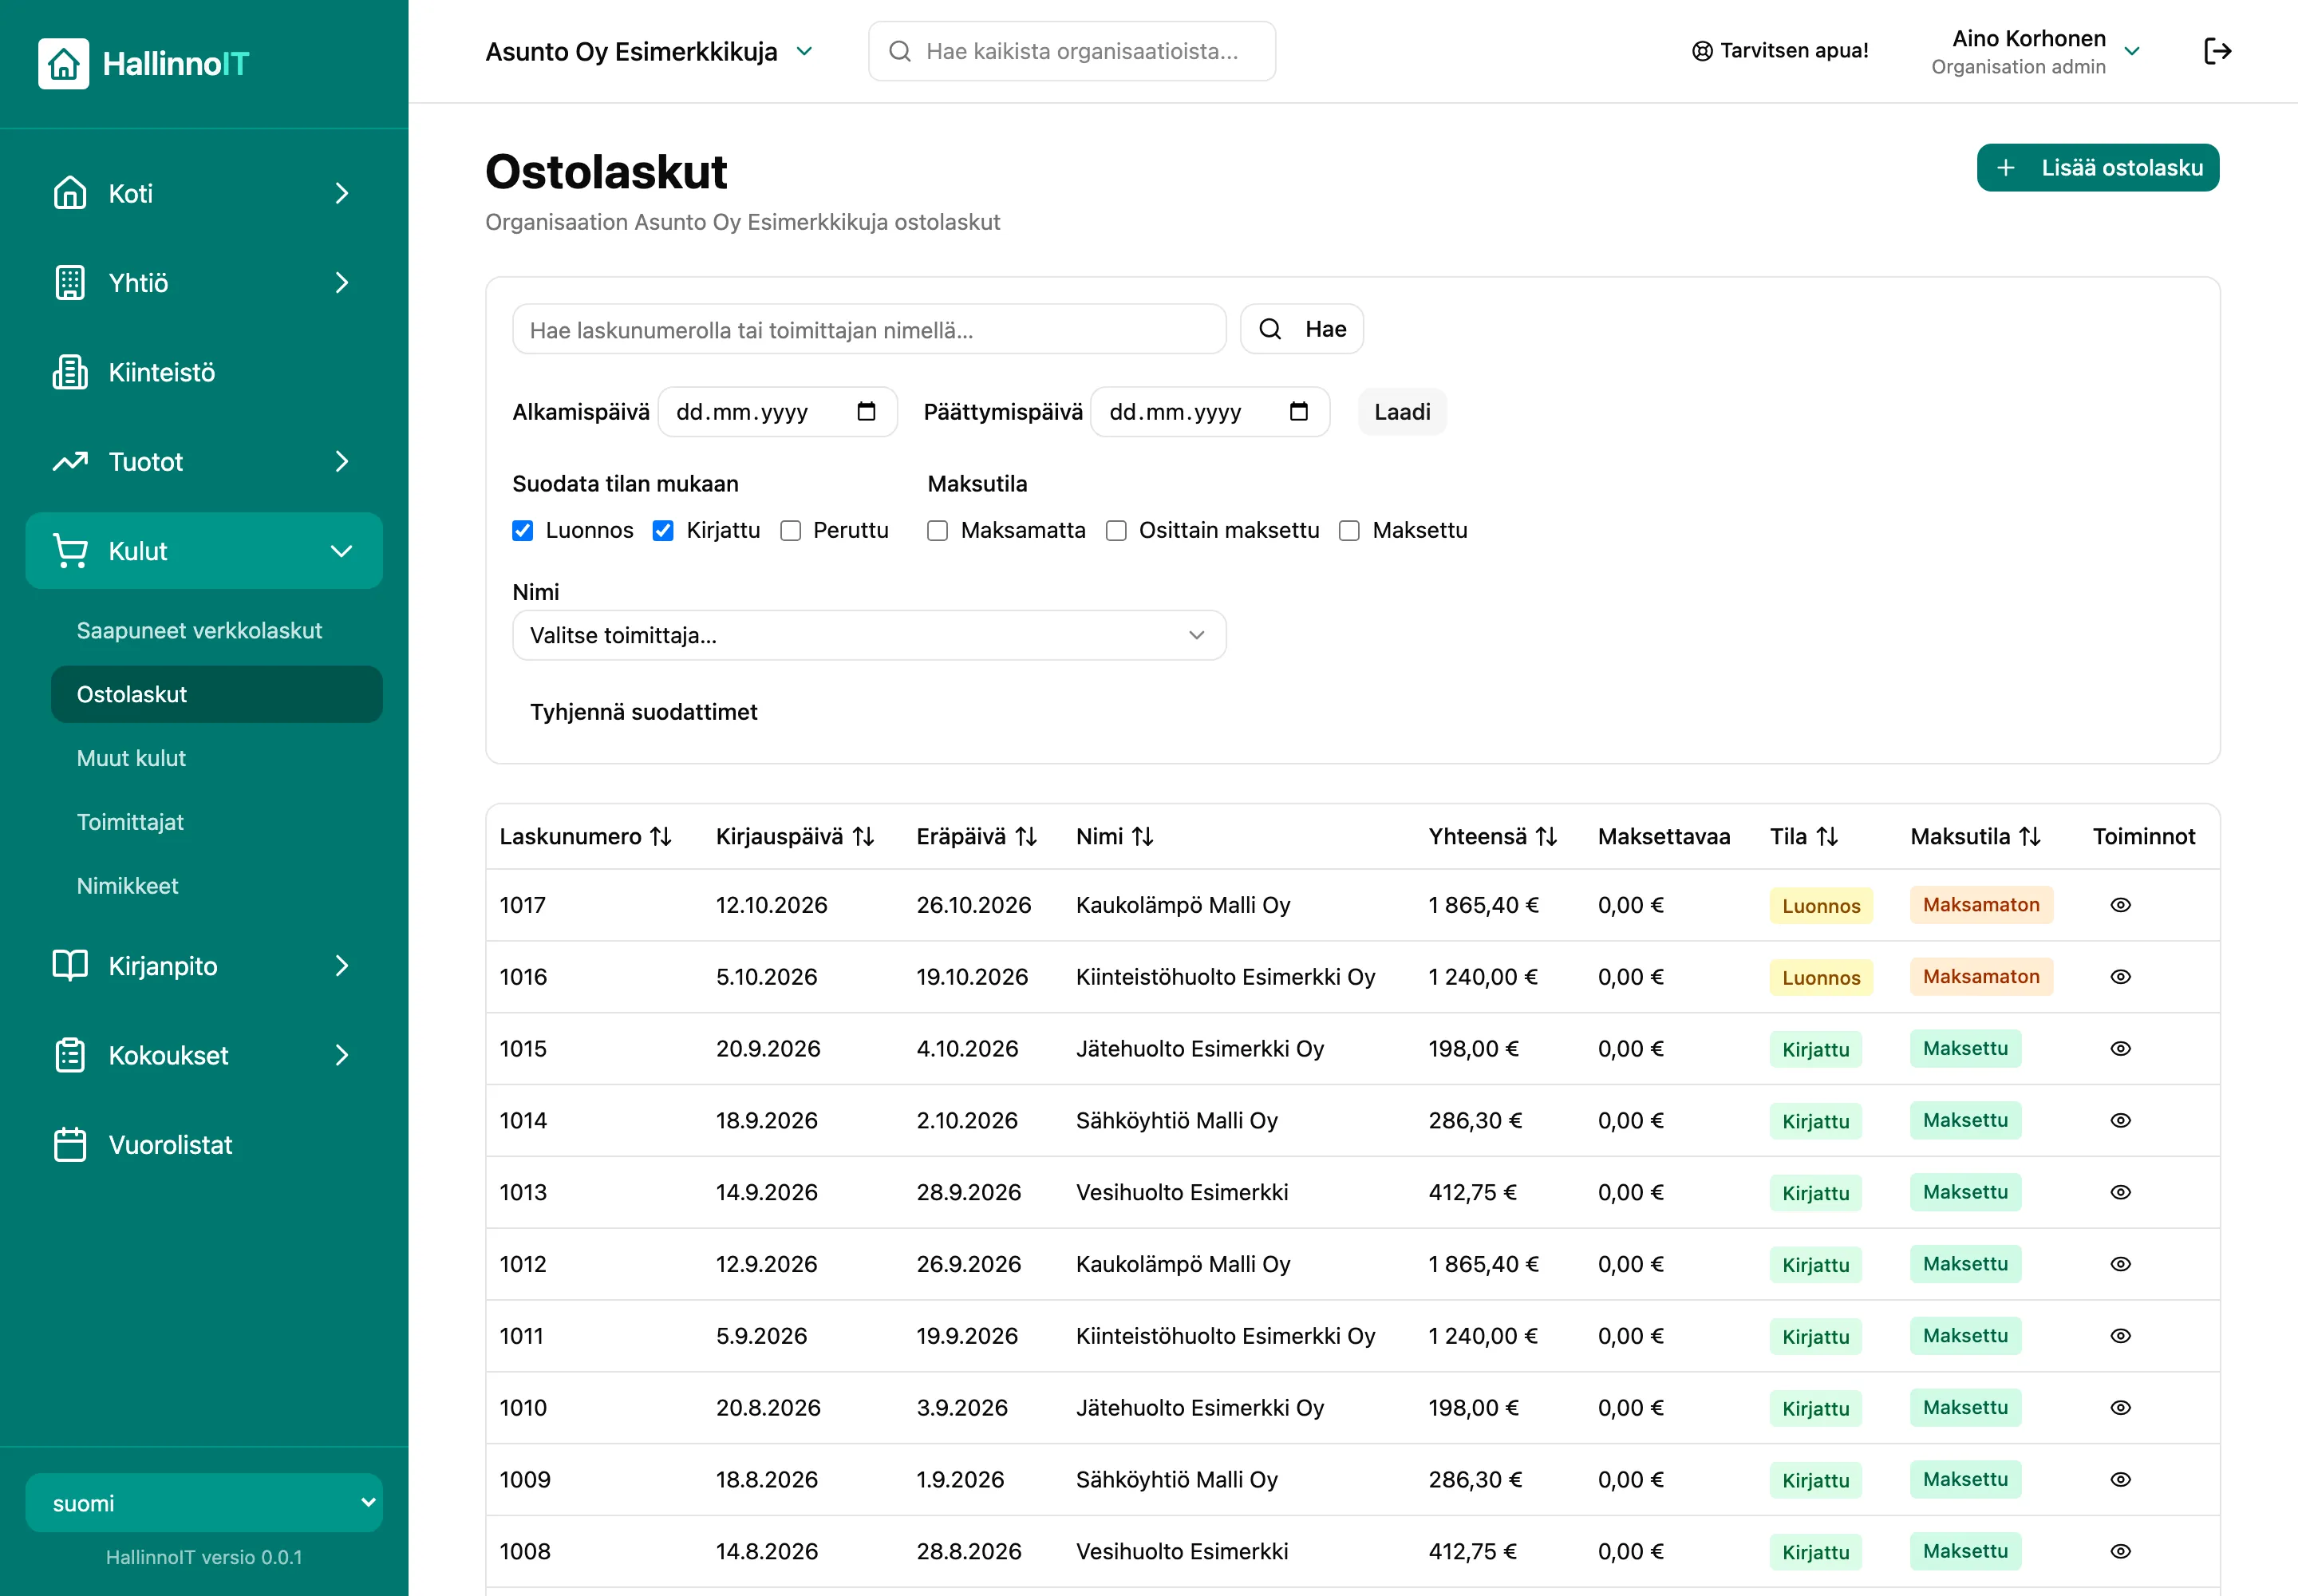
Task: View invoice 1015 via eye icon
Action: [2120, 1049]
